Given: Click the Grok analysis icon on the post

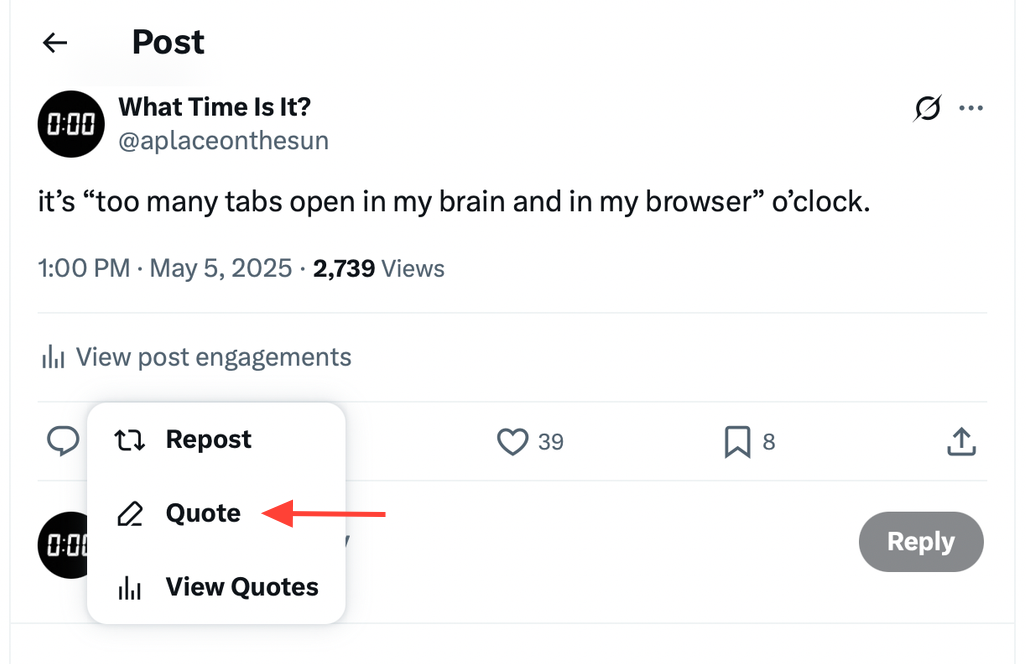Looking at the screenshot, I should click(x=927, y=108).
